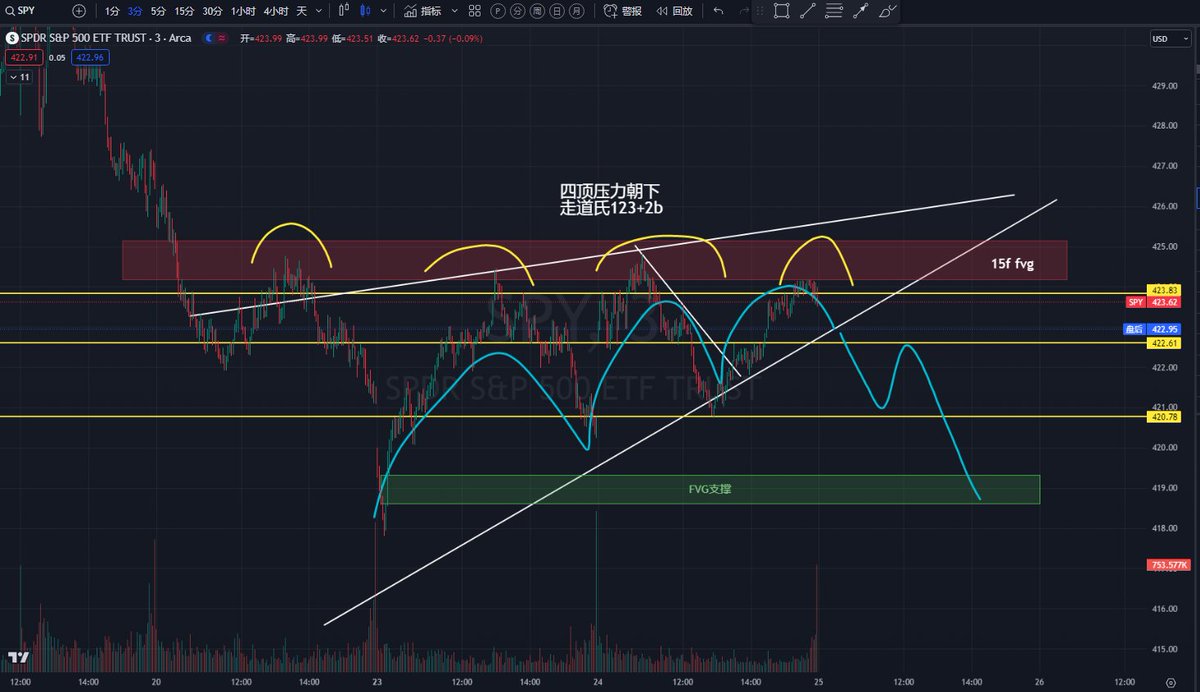
Task: Switch to the 15分 timeframe
Action: point(184,11)
